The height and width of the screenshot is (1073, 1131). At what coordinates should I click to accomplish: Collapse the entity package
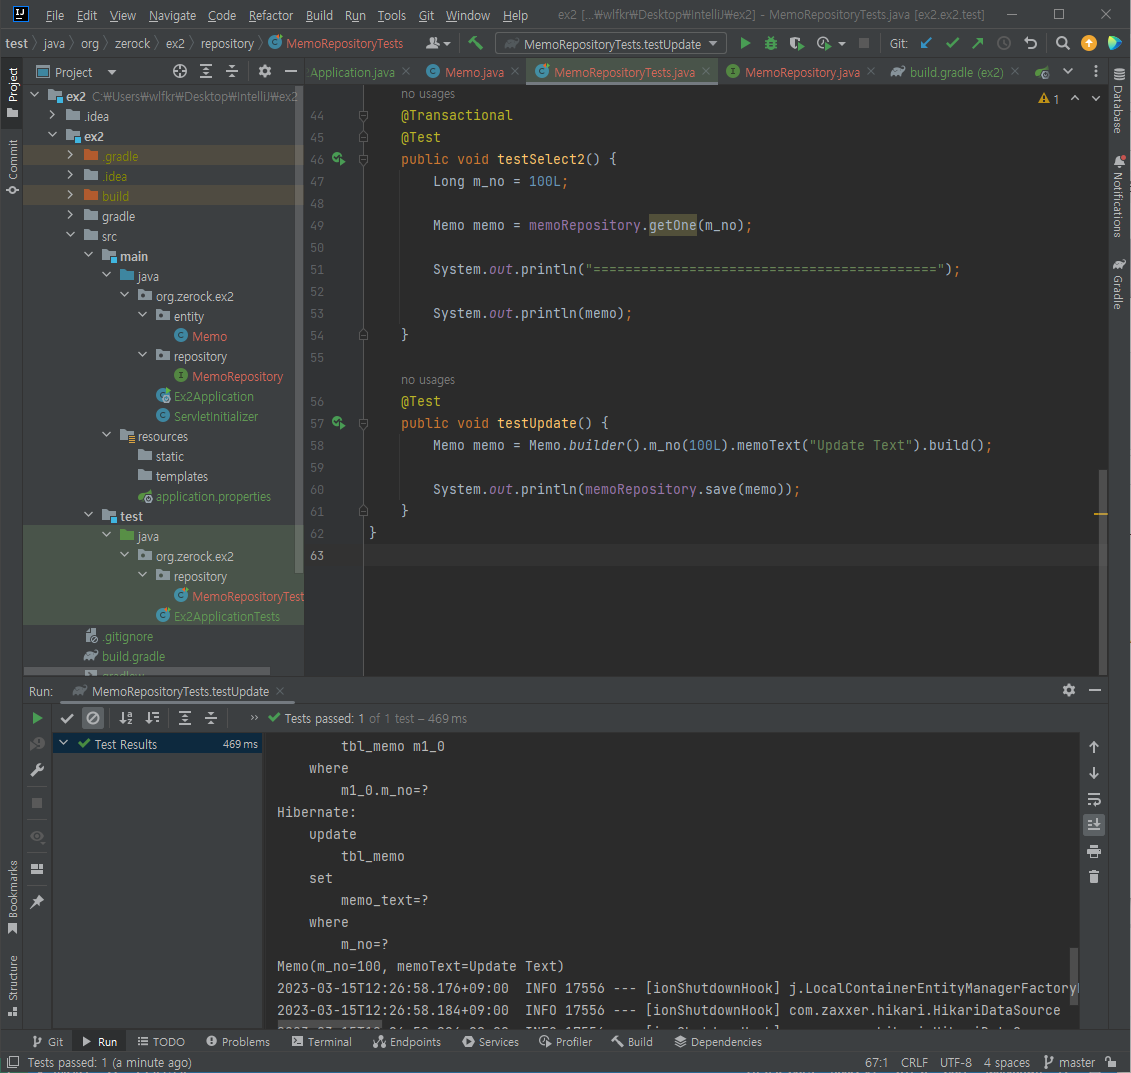[142, 316]
